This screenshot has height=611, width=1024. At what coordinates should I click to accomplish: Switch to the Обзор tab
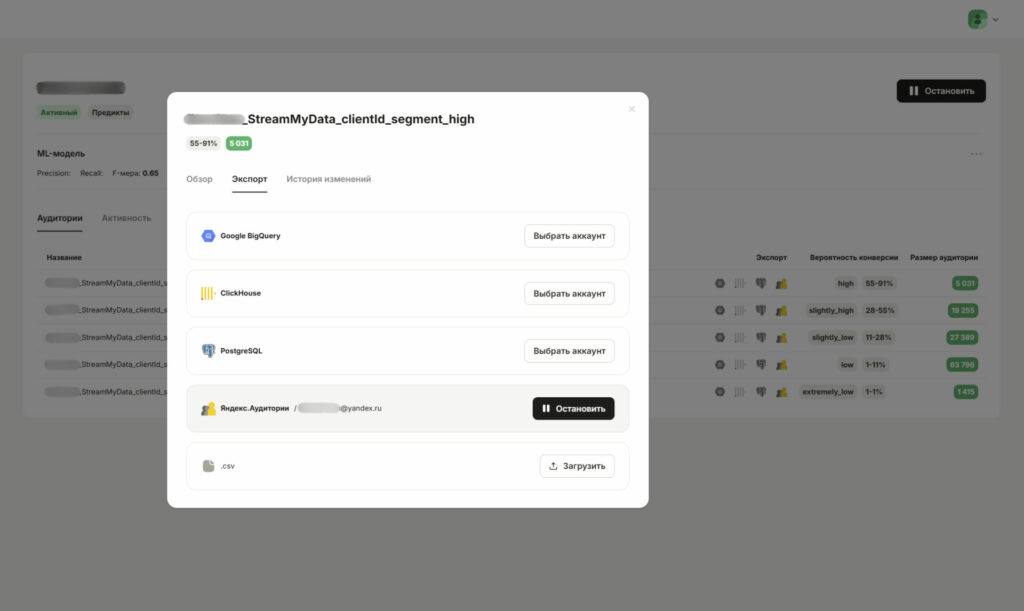tap(199, 179)
